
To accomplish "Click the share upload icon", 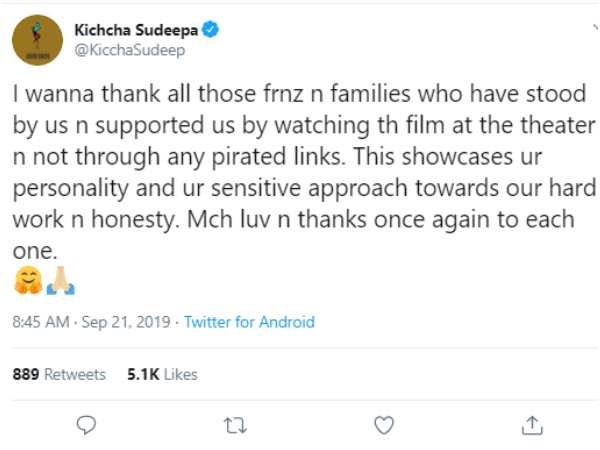I will [532, 425].
